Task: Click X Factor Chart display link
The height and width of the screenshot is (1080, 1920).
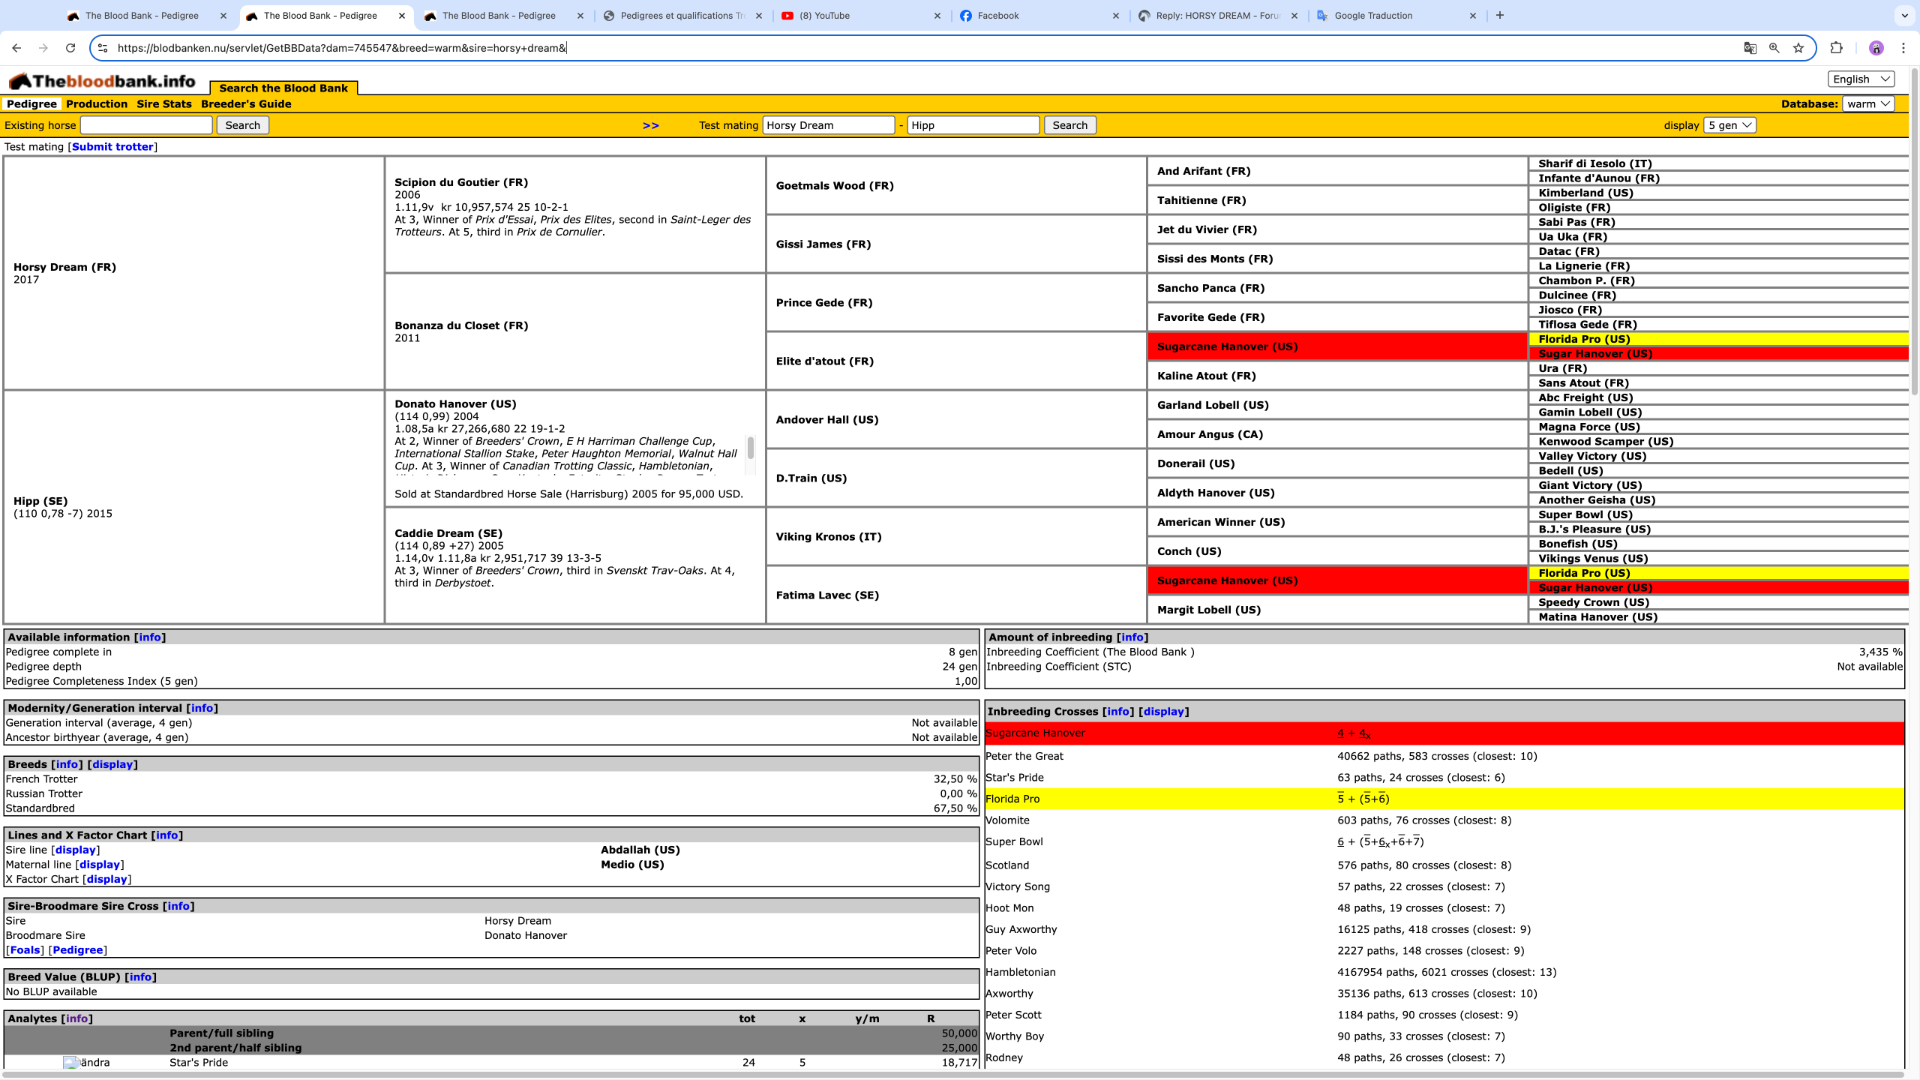Action: pos(107,880)
